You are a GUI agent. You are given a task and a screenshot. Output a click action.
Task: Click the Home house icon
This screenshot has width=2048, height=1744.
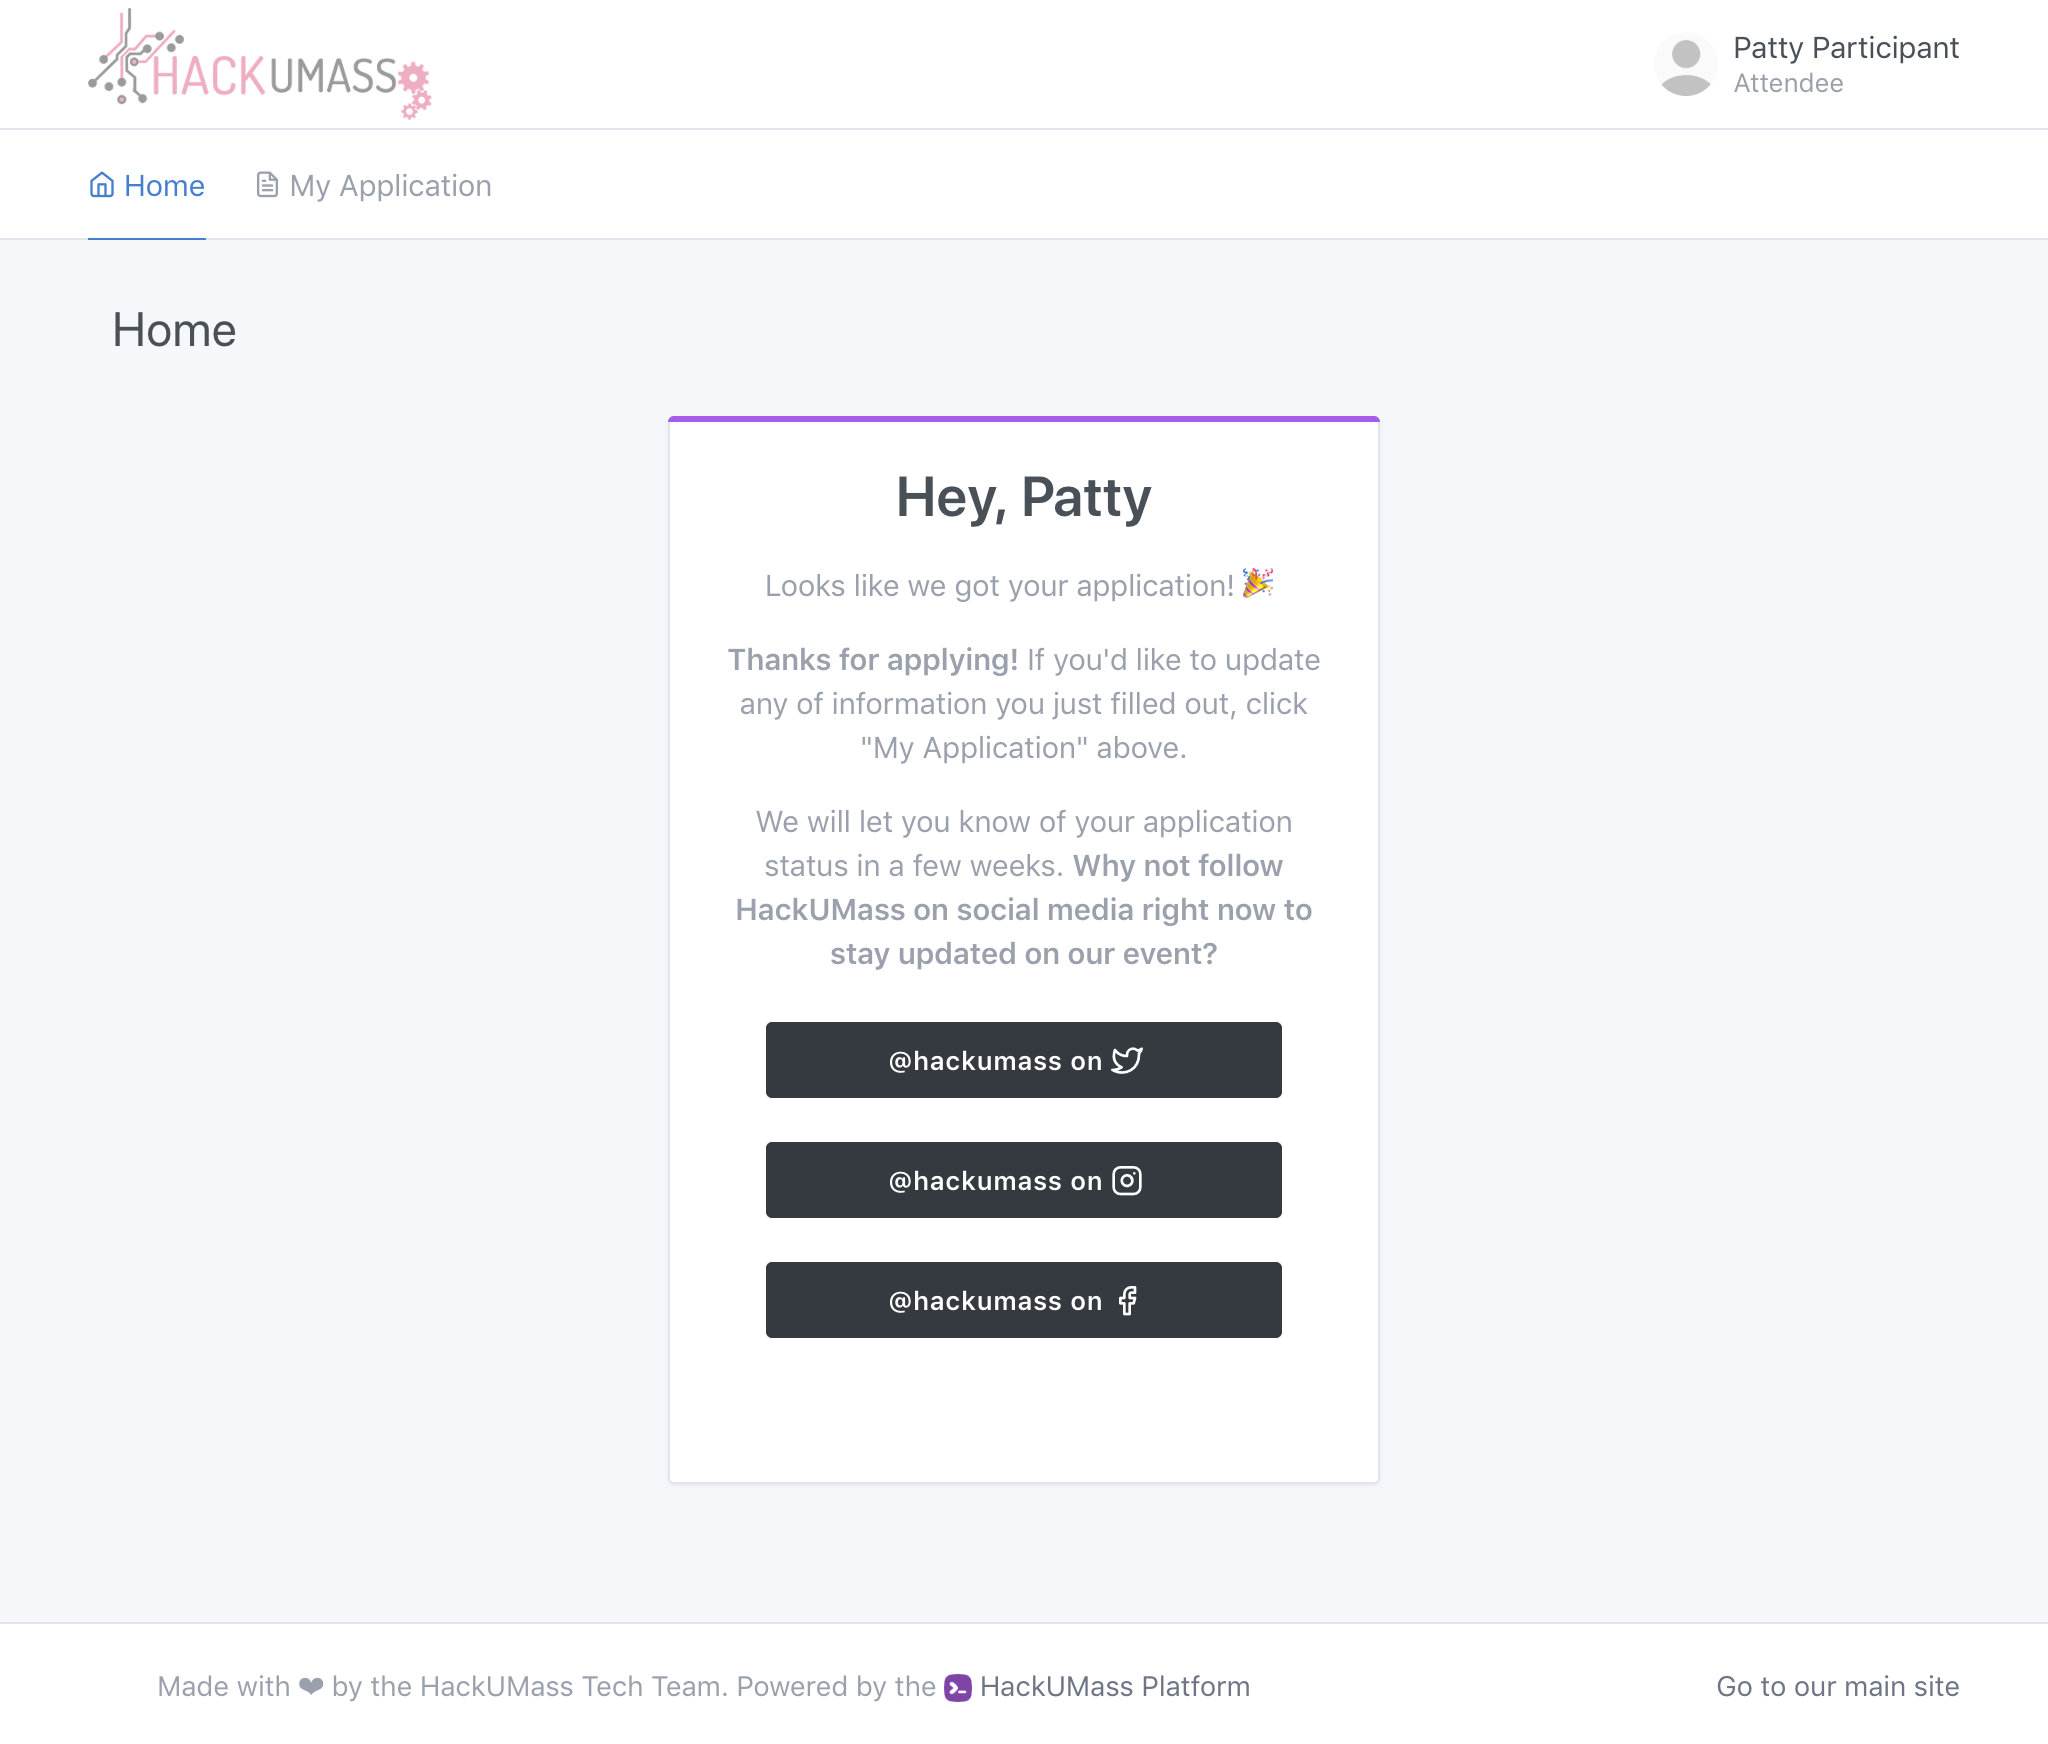(x=102, y=185)
